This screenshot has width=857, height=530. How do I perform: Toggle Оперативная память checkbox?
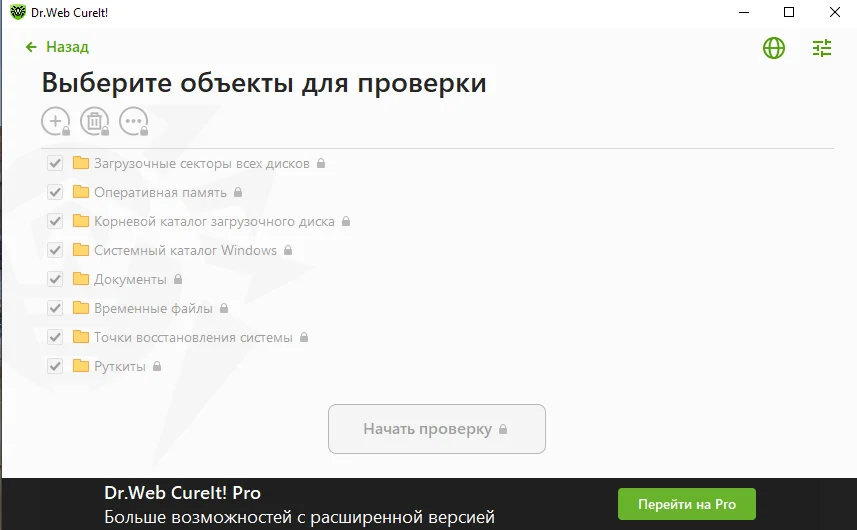55,192
